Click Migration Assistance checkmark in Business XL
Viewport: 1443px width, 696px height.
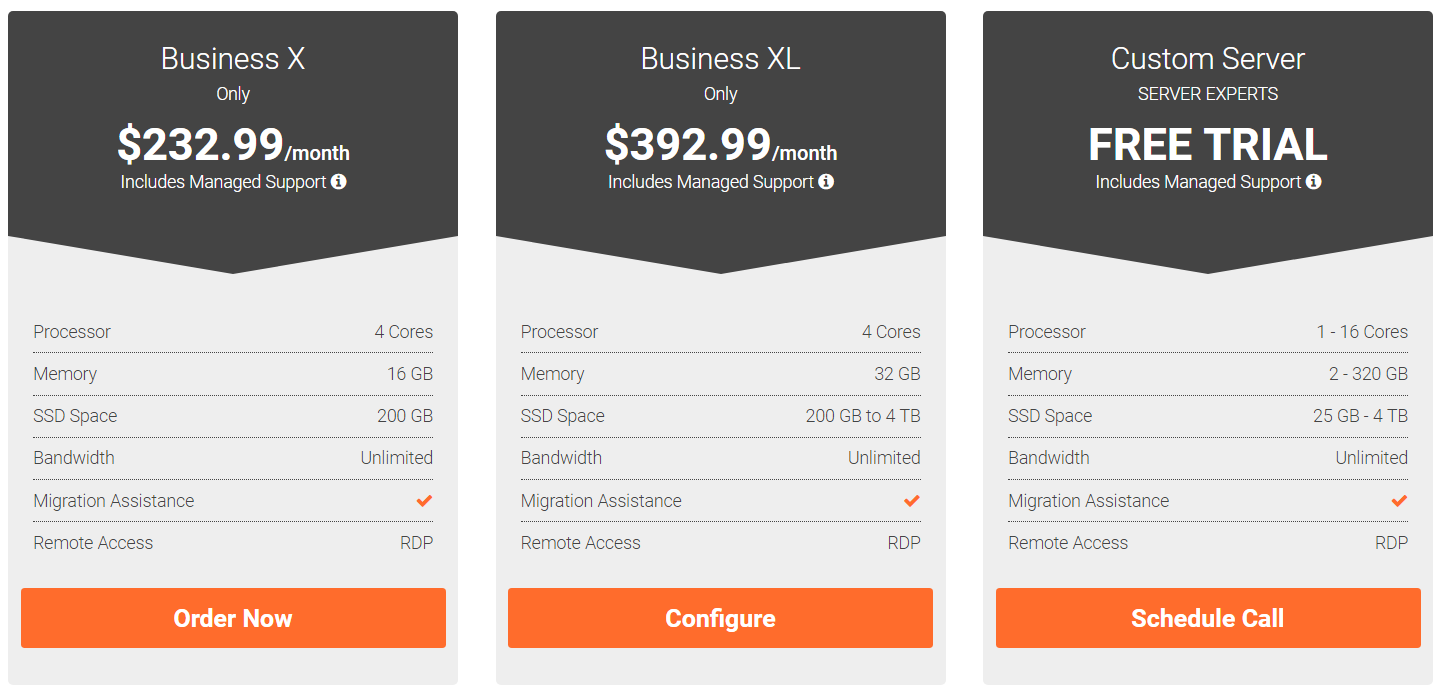[x=911, y=501]
